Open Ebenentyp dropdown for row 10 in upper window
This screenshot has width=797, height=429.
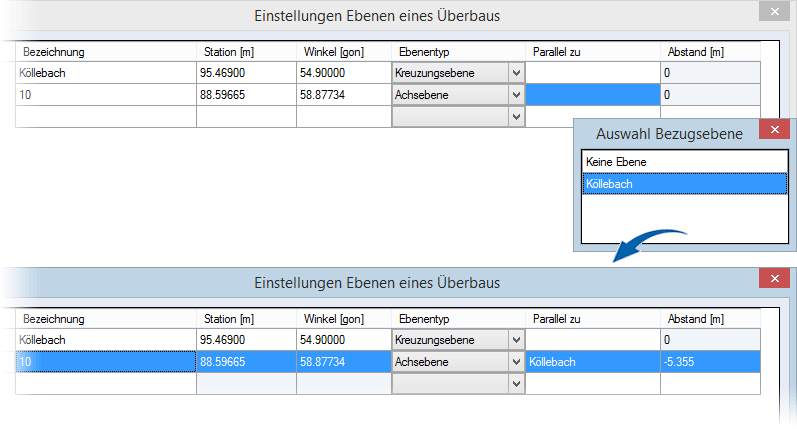[516, 95]
